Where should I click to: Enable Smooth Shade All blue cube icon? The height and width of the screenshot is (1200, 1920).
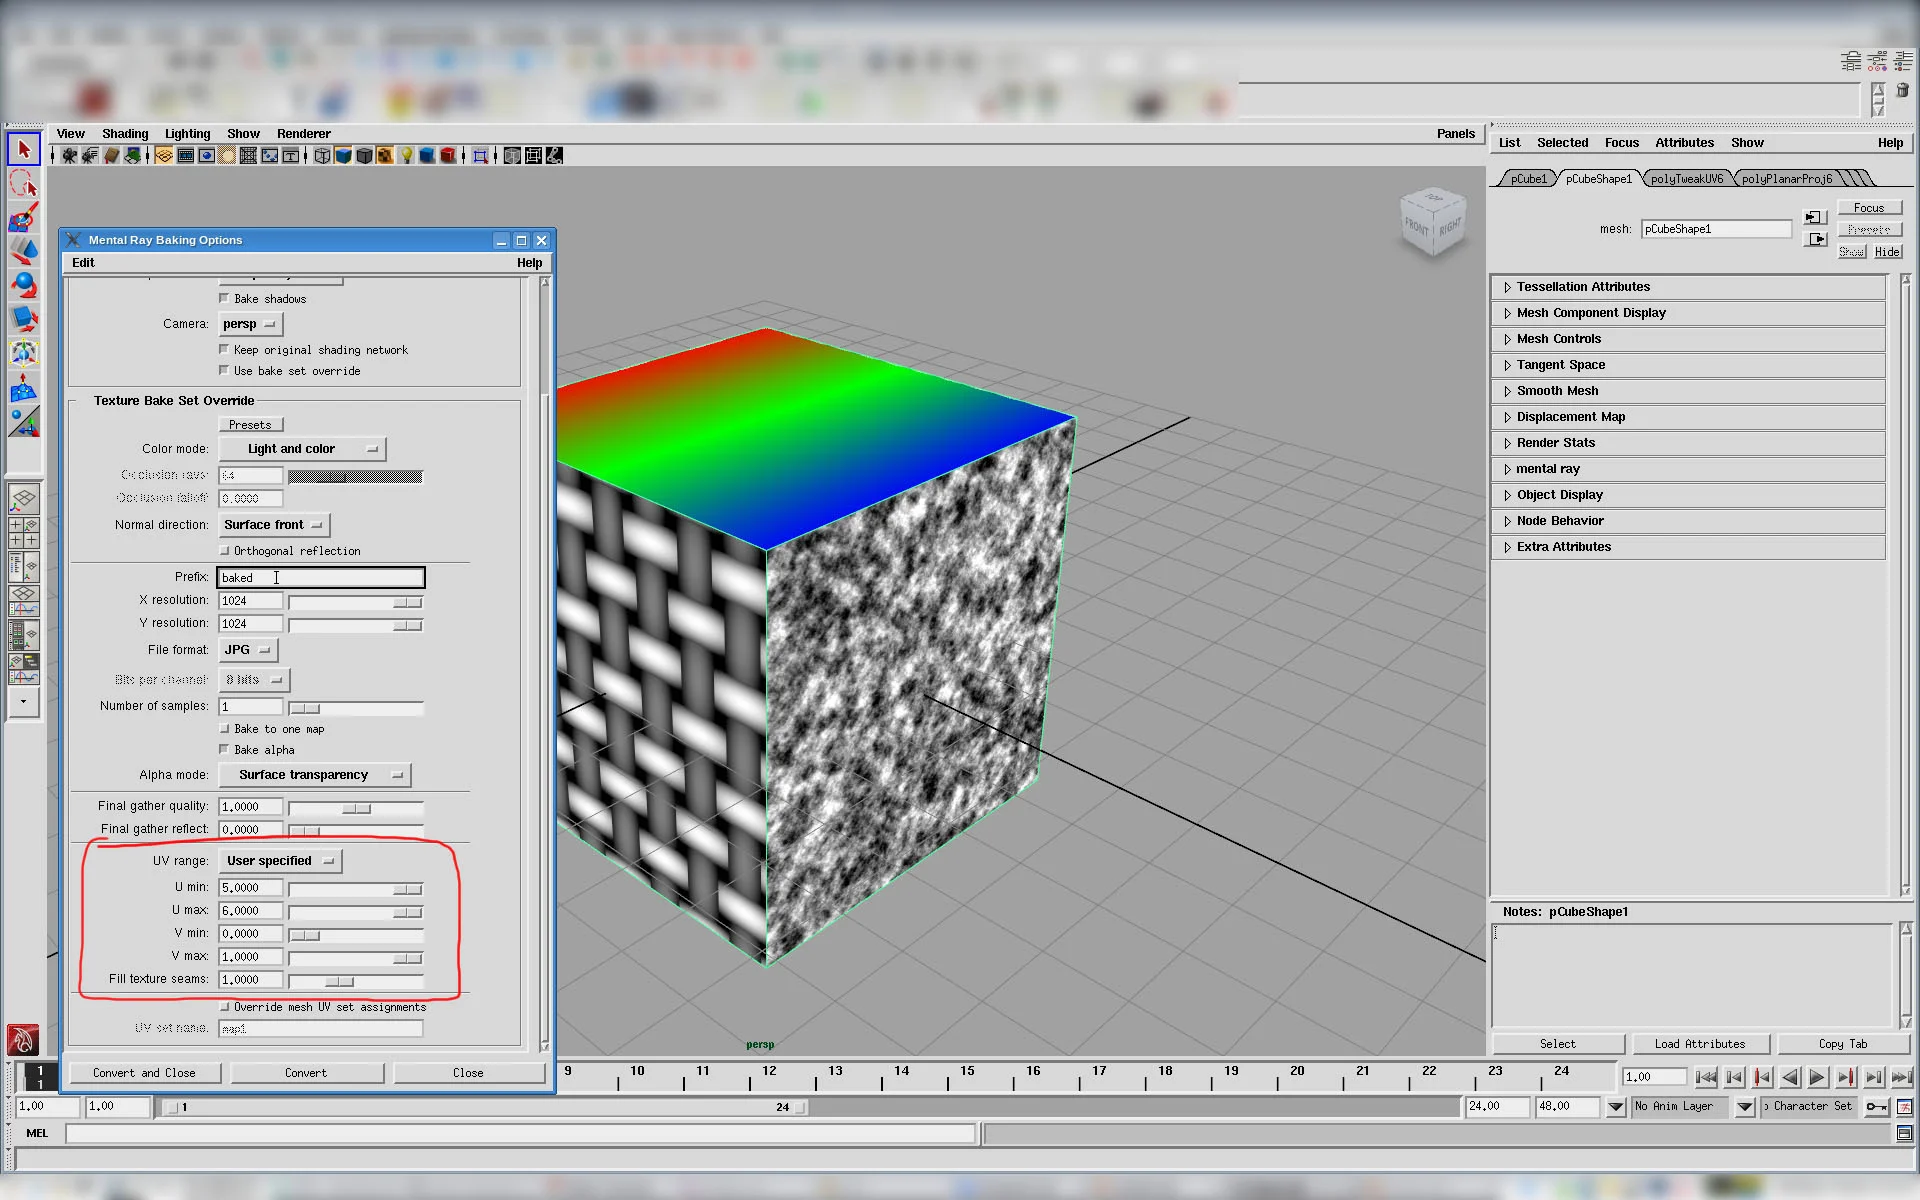[x=343, y=156]
